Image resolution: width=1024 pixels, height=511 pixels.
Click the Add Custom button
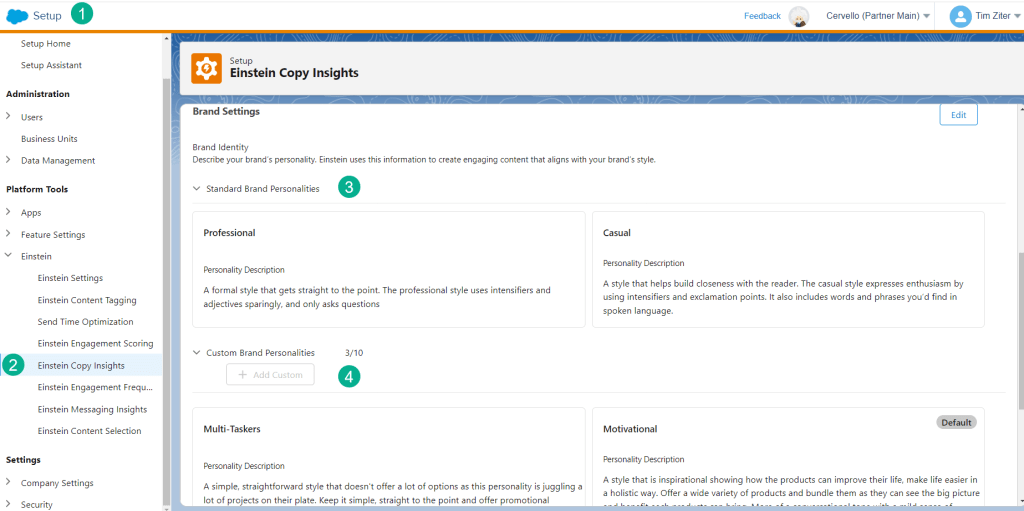coord(270,375)
